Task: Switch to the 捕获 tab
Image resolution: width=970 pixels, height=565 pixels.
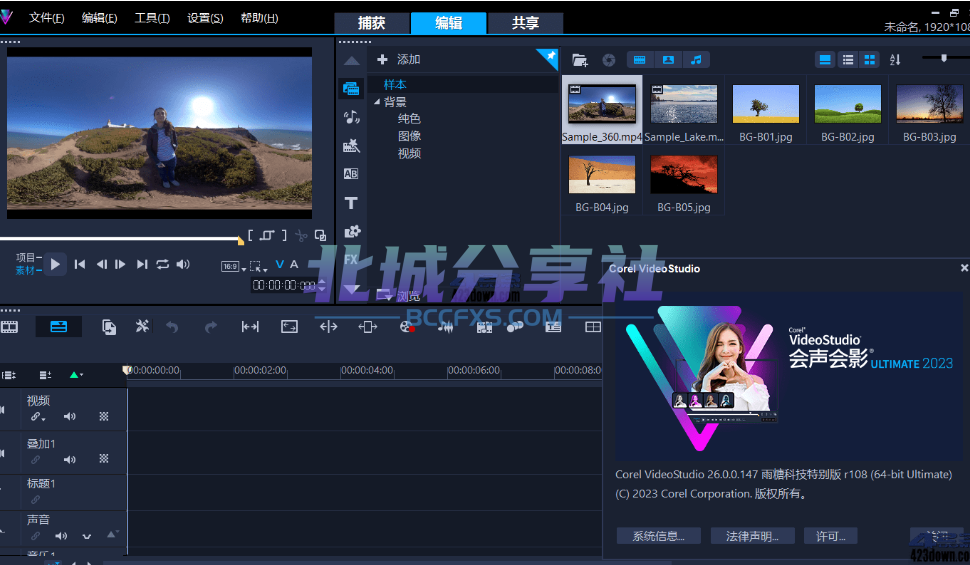Action: tap(372, 23)
